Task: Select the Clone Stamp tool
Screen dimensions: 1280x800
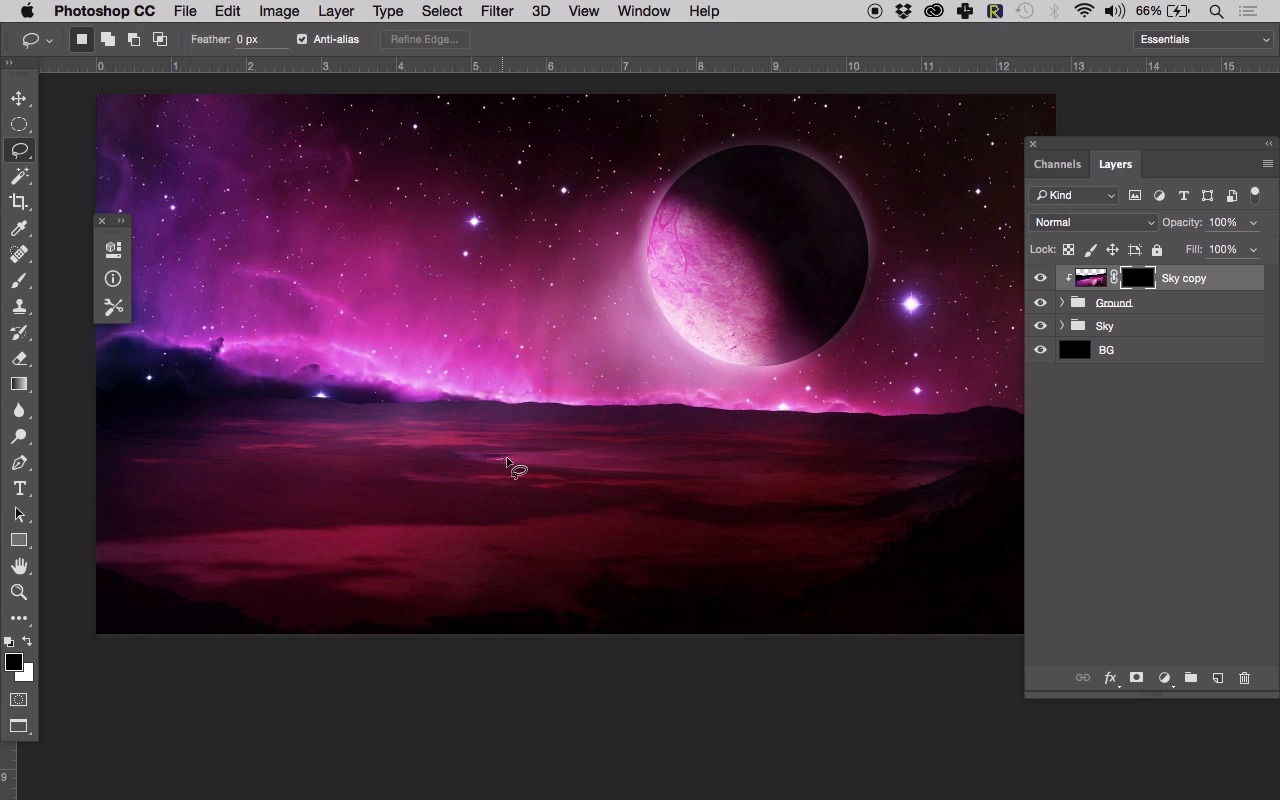Action: pos(19,307)
